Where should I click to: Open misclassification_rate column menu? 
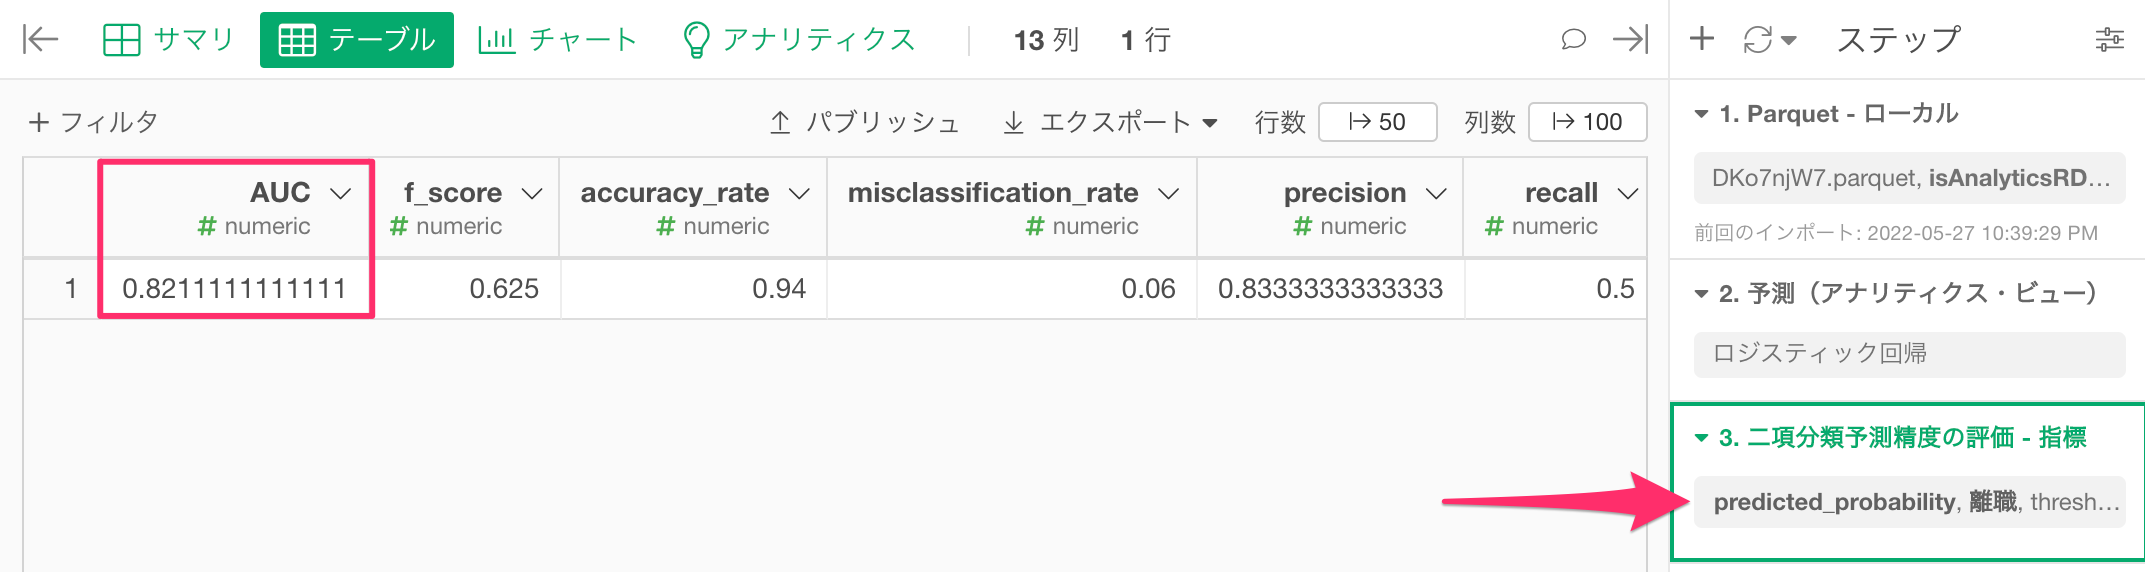[1168, 193]
